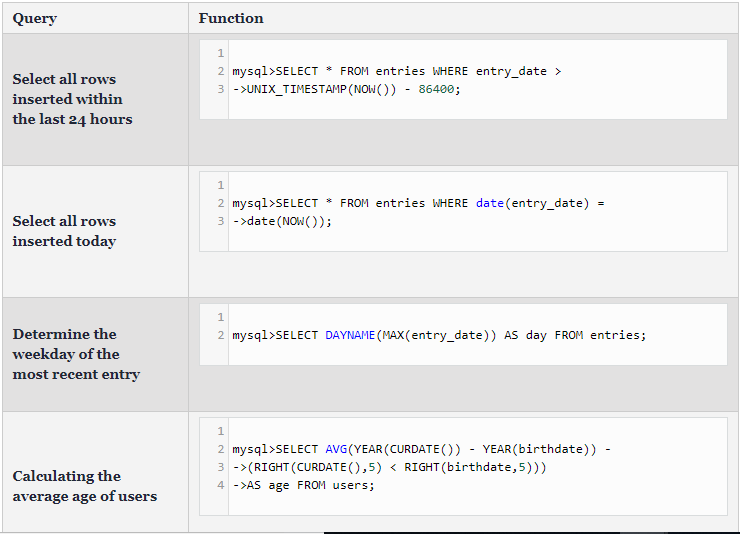Click 'MAX(entry_date)' in the DAYNAME query
Screen dimensions: 740x534
click(x=436, y=335)
